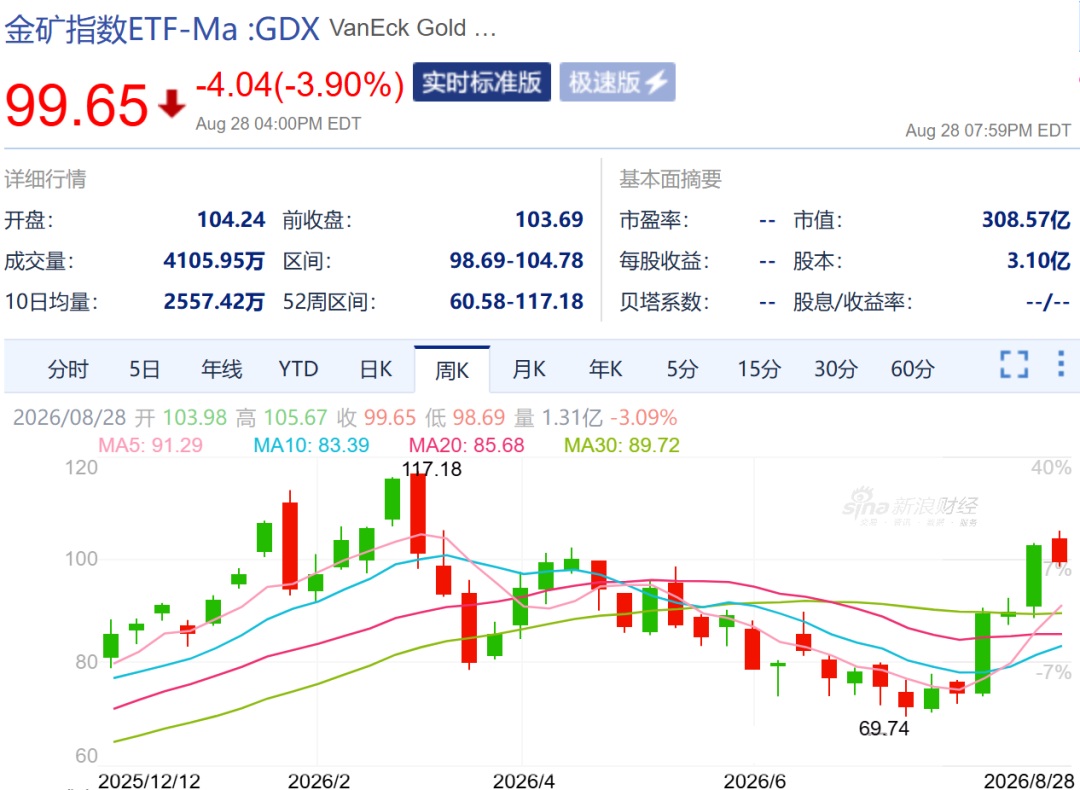Click the 2026/2 date axis label
The width and height of the screenshot is (1080, 790).
pos(317,780)
